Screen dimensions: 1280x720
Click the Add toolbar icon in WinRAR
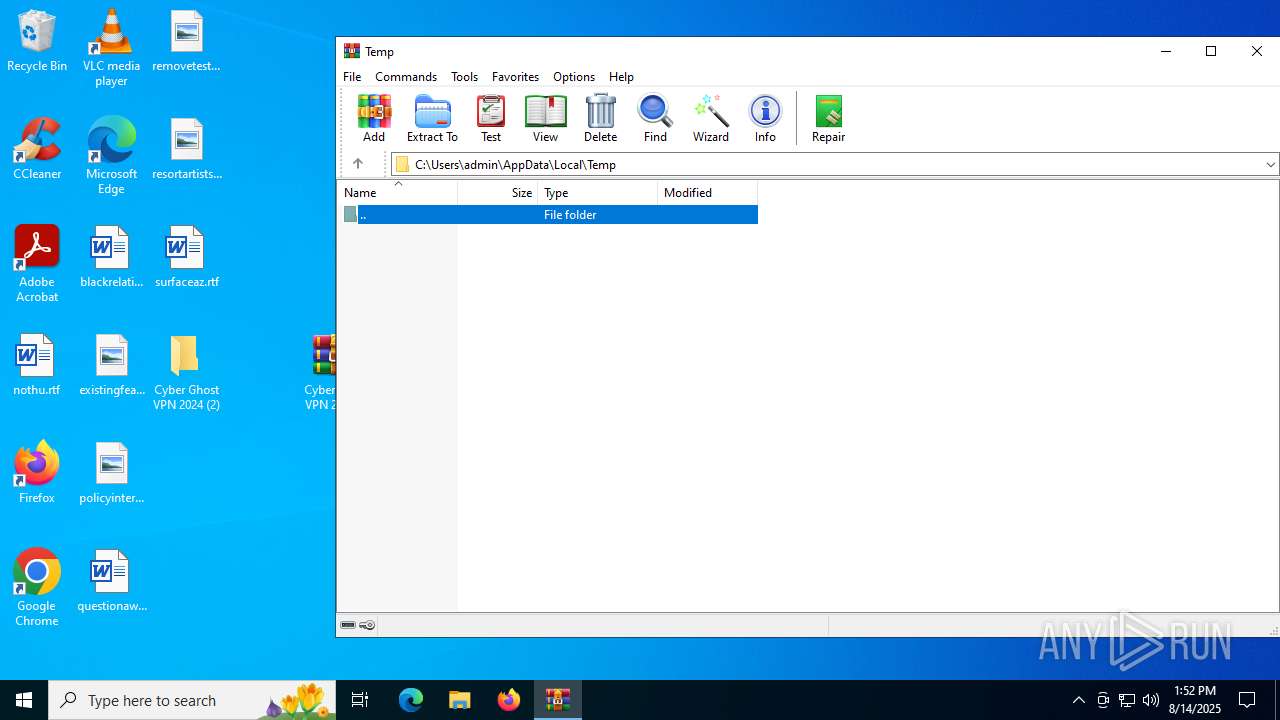[x=374, y=118]
